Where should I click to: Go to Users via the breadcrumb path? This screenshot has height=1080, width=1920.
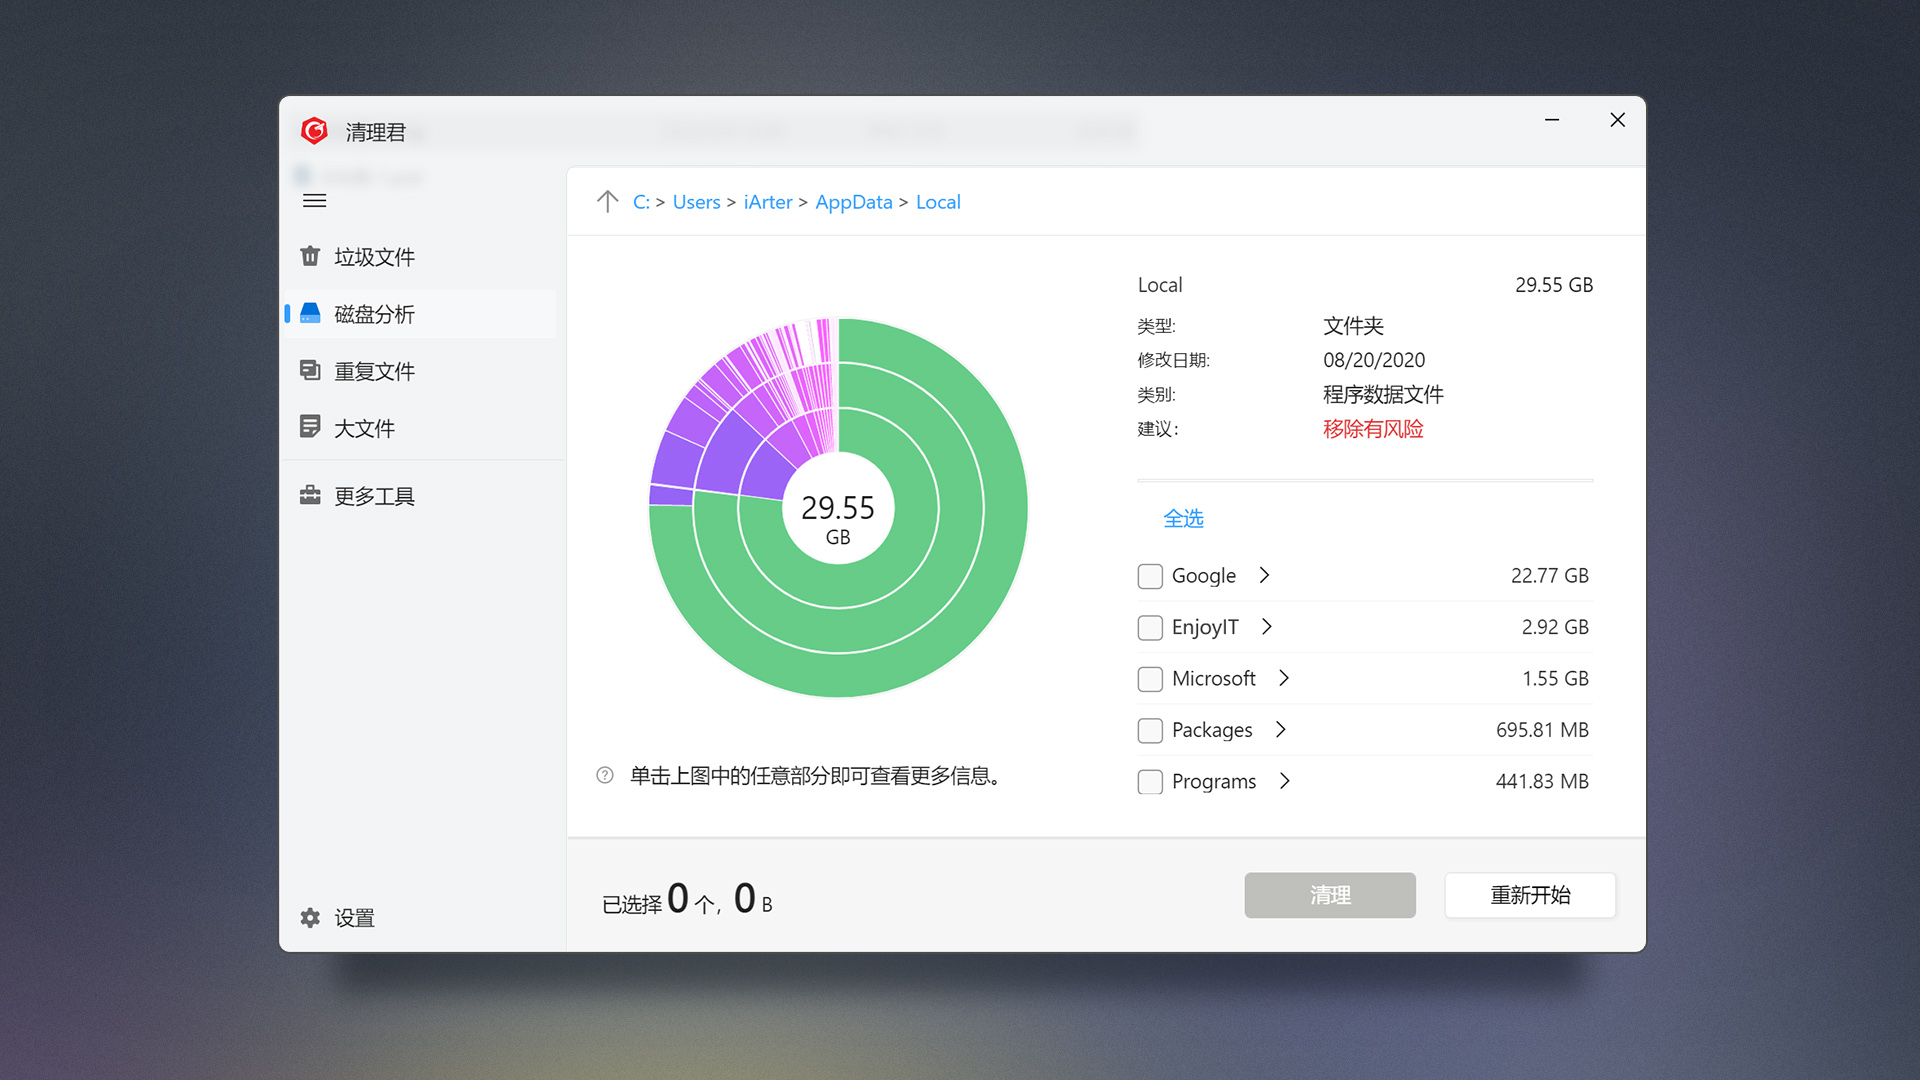pos(696,201)
